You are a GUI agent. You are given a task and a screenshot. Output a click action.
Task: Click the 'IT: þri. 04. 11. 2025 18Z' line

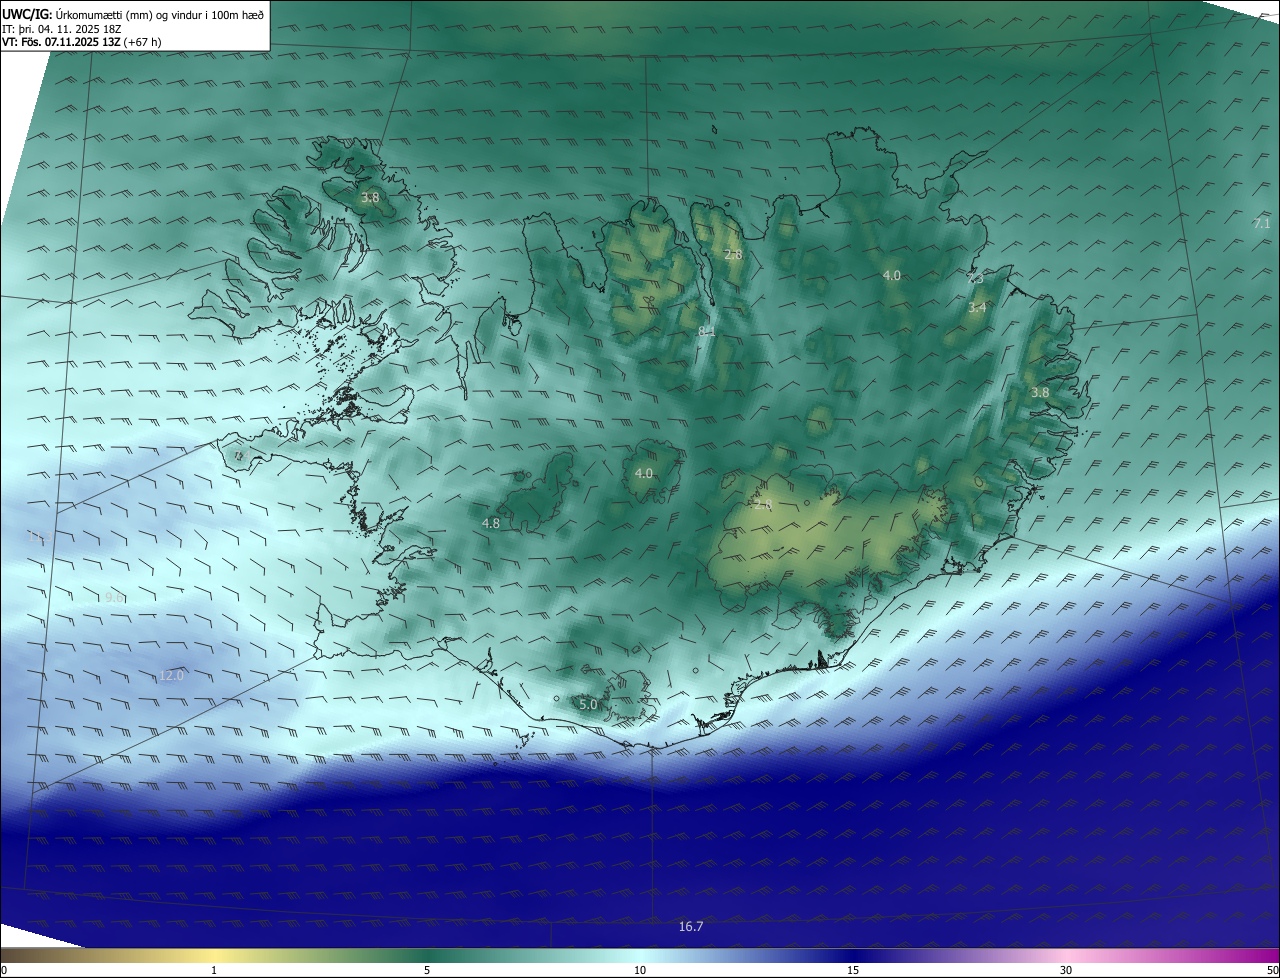point(61,29)
